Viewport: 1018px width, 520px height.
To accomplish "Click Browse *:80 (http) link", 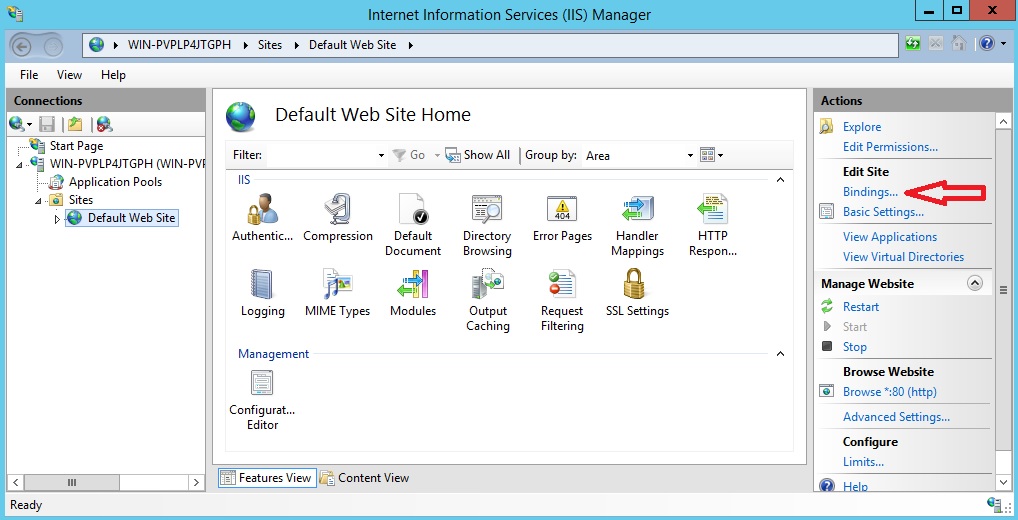I will (x=889, y=391).
